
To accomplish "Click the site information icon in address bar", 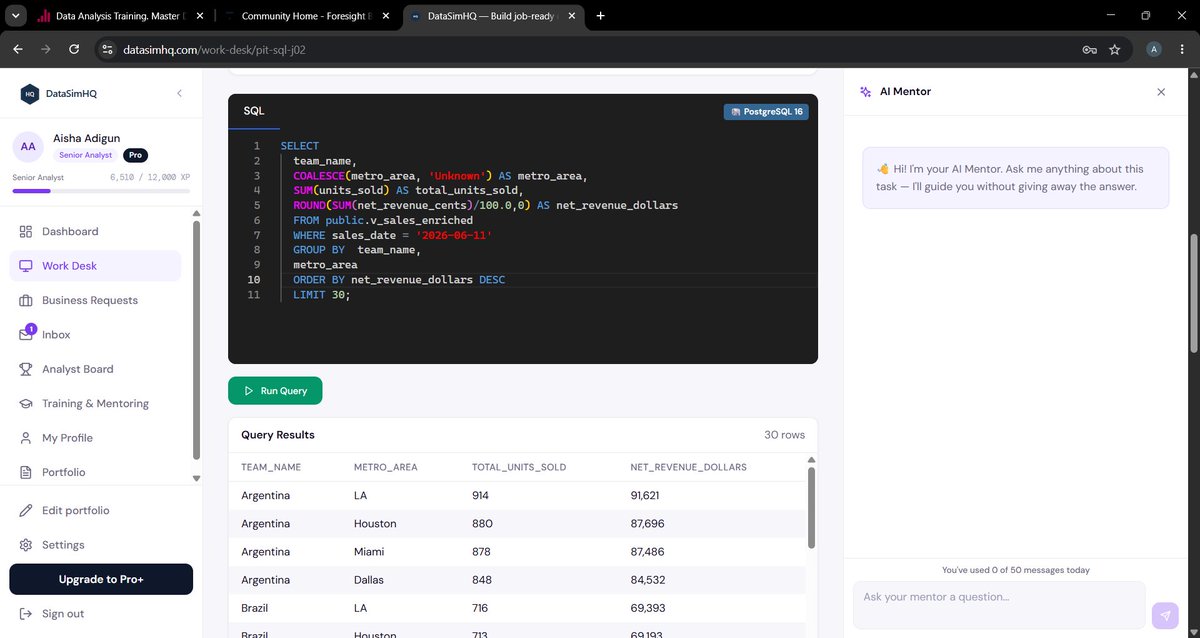I will pos(107,49).
